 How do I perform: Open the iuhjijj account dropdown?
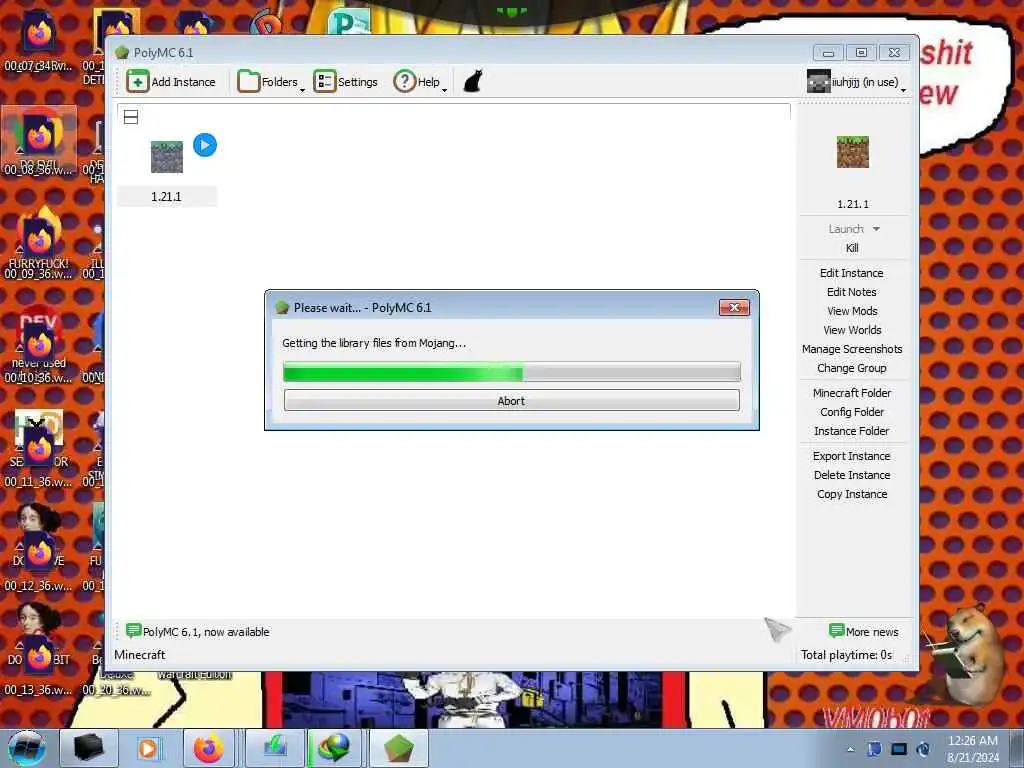click(857, 82)
